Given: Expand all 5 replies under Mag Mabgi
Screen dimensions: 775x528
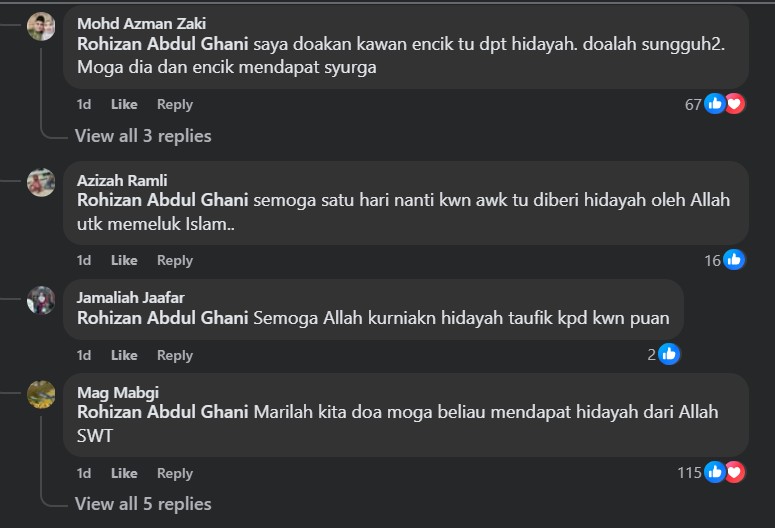Looking at the screenshot, I should click(x=143, y=504).
